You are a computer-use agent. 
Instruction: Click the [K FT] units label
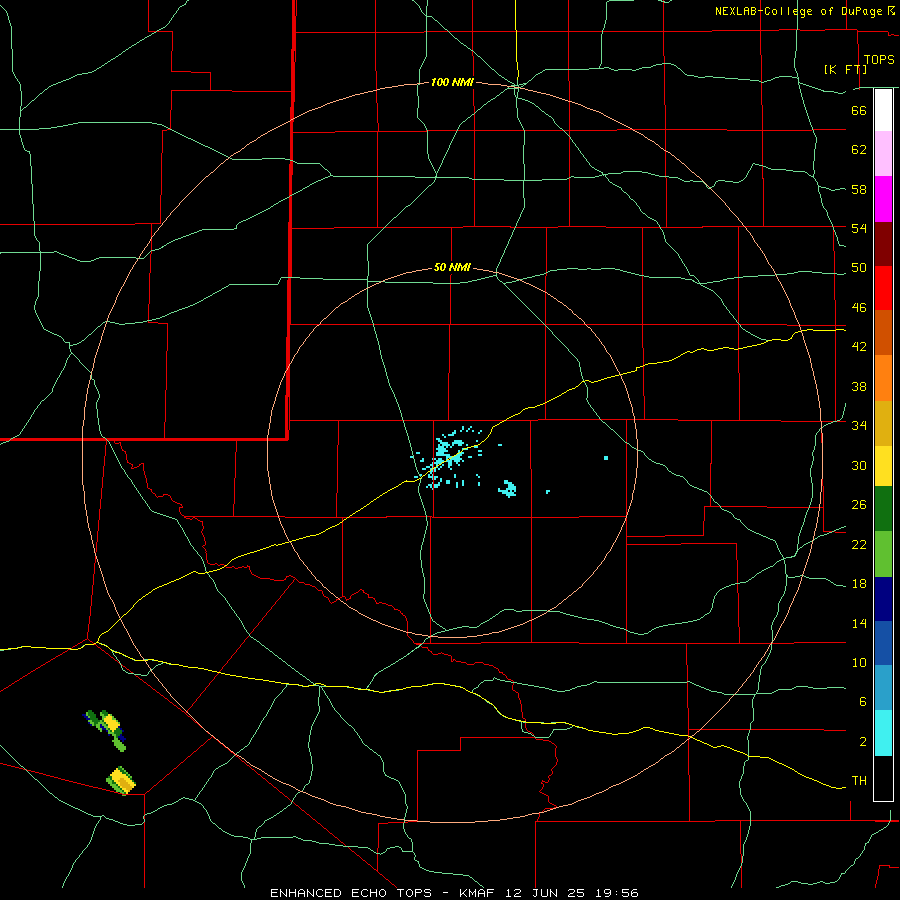point(845,69)
